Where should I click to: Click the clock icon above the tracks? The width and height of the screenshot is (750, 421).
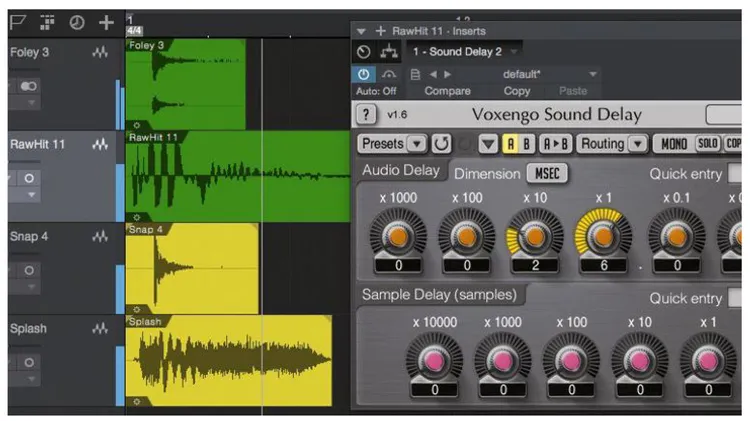tap(77, 22)
